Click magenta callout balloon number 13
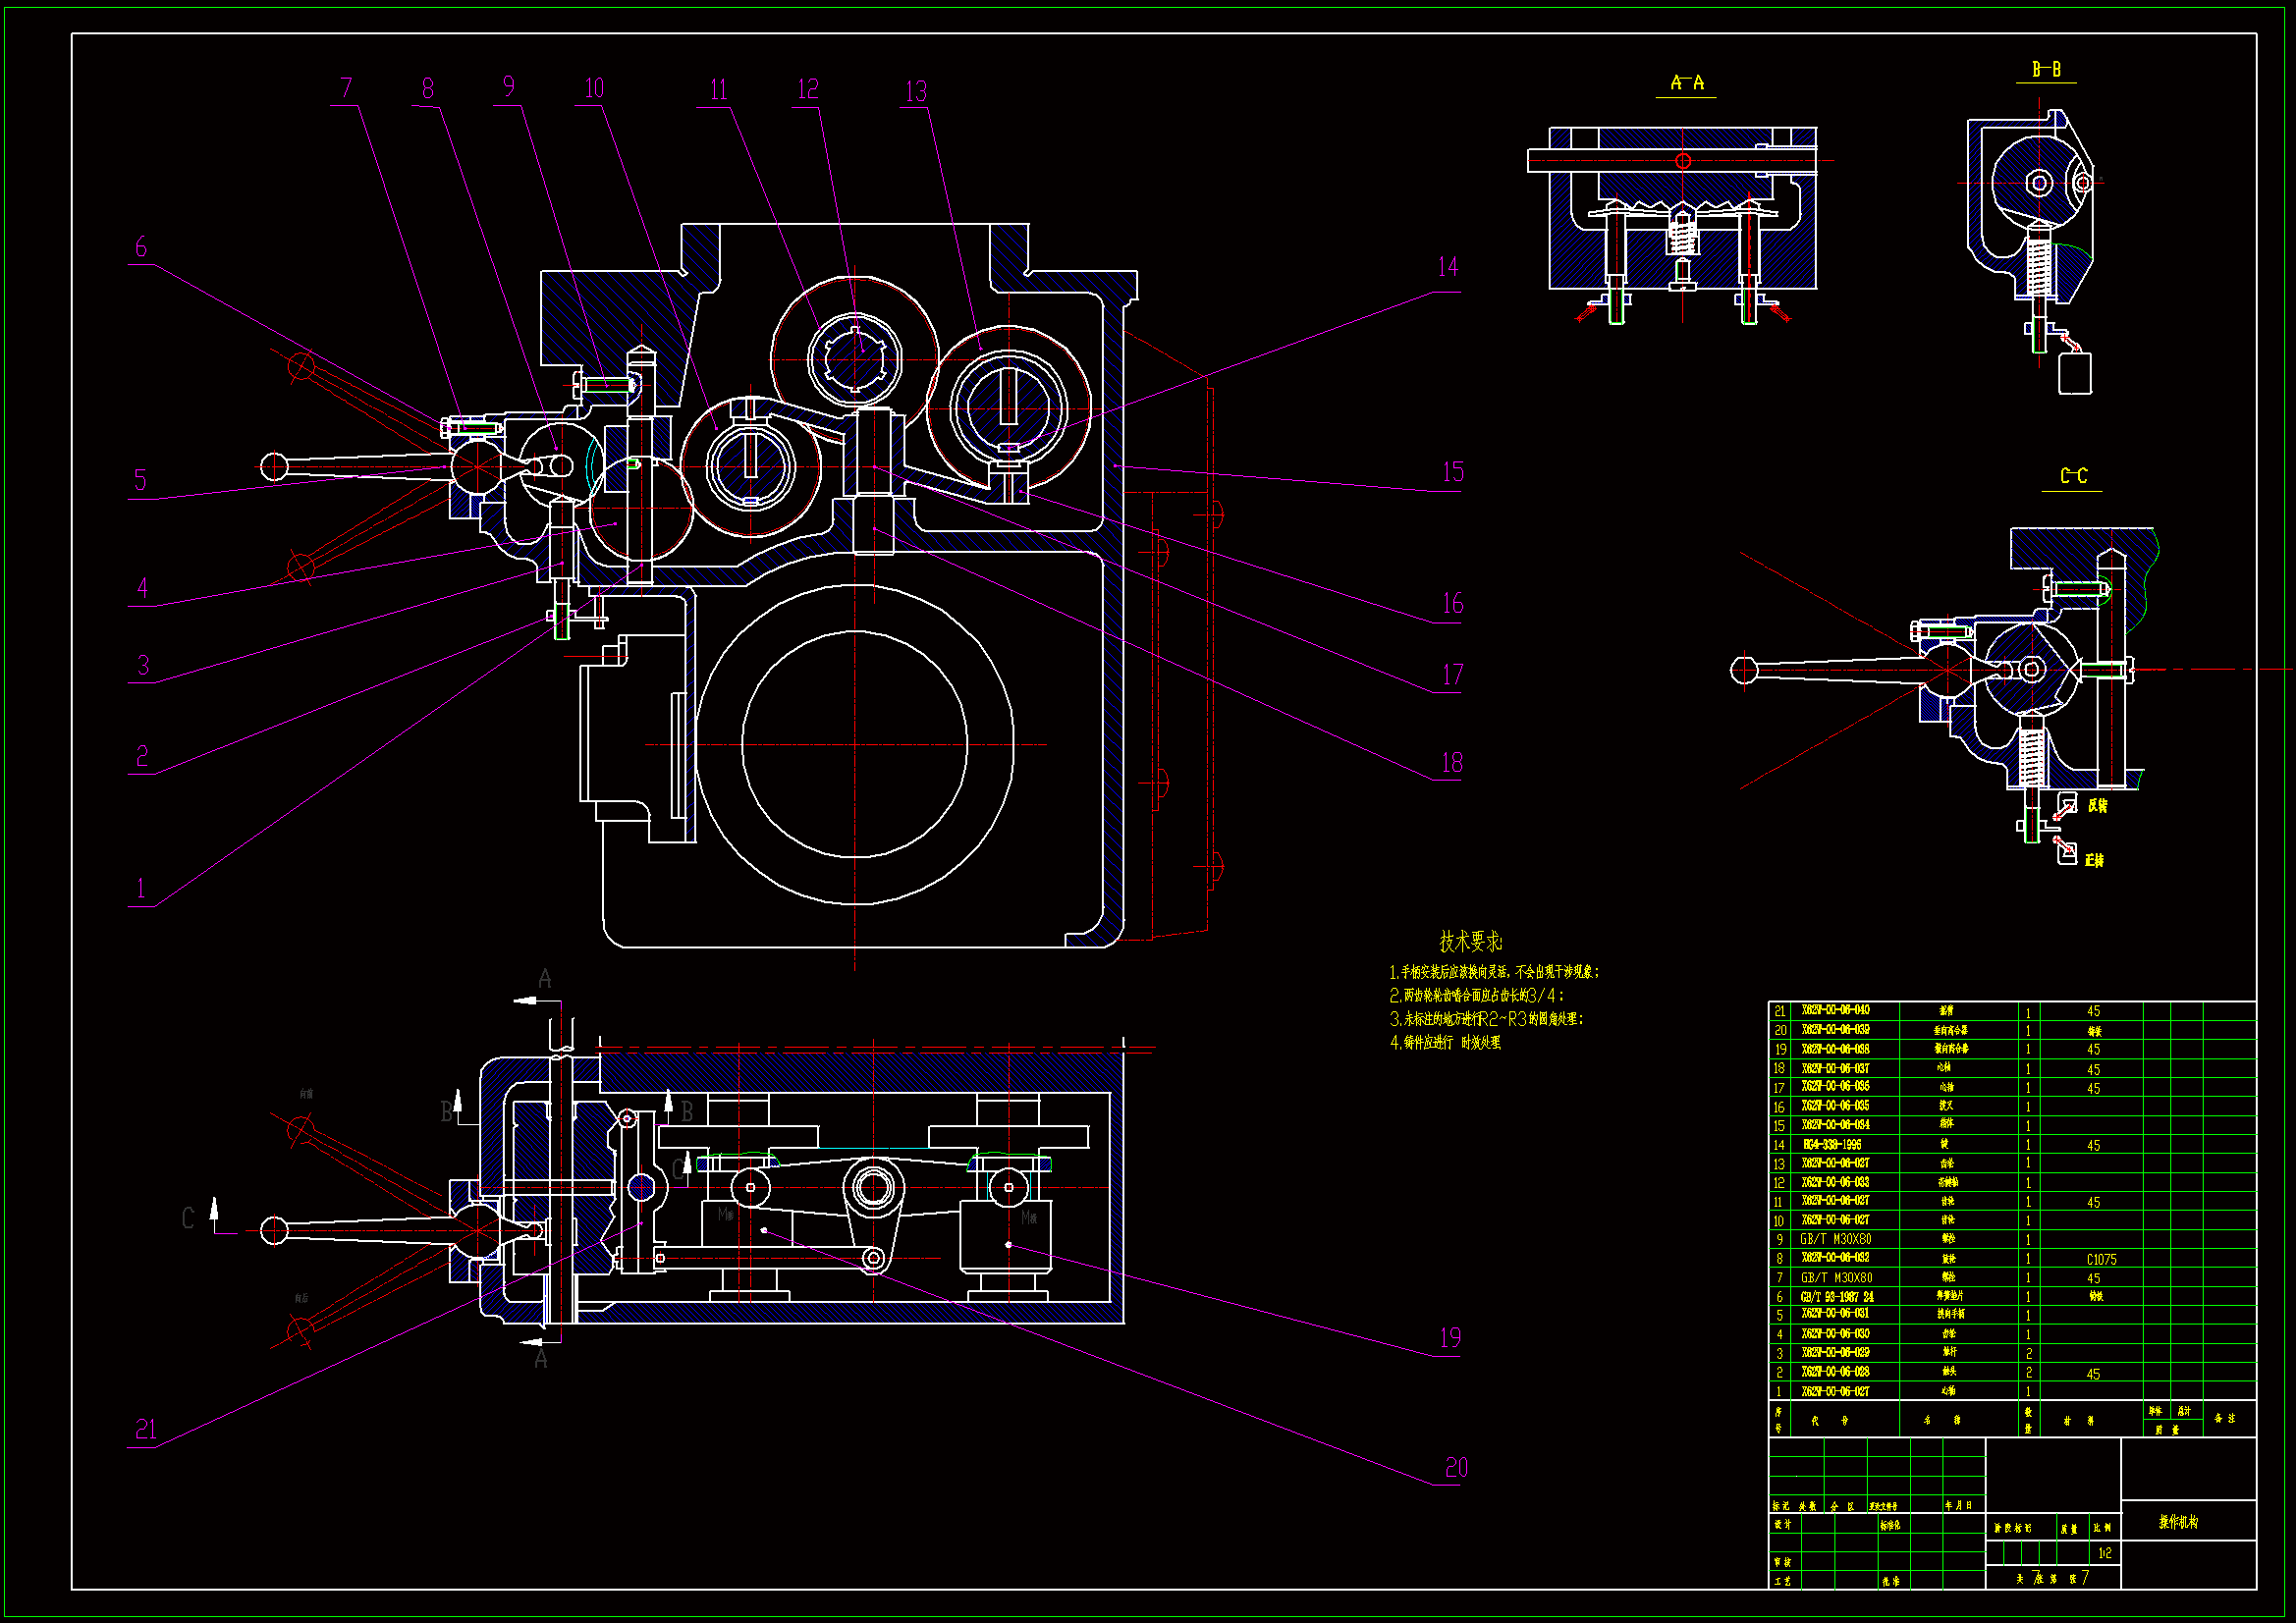This screenshot has height=1623, width=2296. [x=916, y=92]
